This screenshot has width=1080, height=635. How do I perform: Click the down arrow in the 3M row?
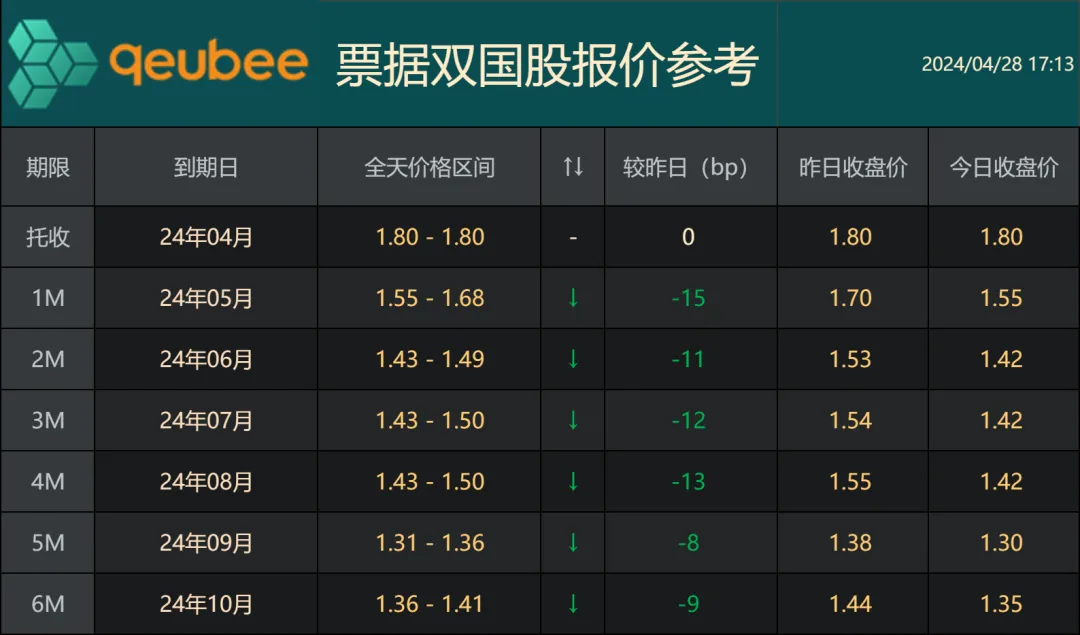573,420
